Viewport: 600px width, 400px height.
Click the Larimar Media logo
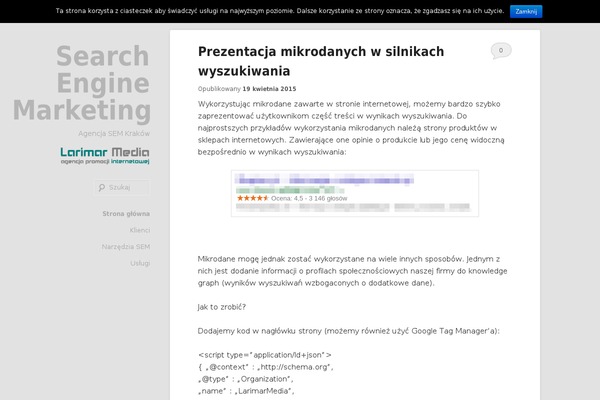pyautogui.click(x=105, y=156)
